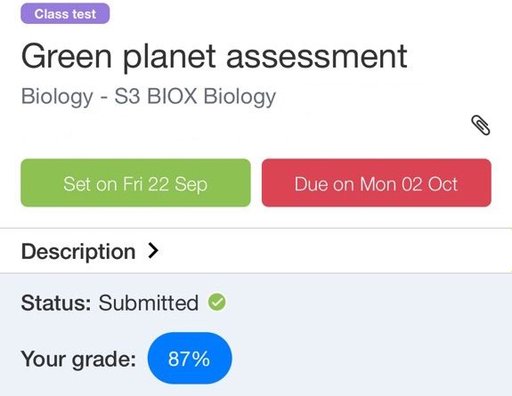Click the word planet in the heading
The height and width of the screenshot is (396, 512).
point(169,58)
